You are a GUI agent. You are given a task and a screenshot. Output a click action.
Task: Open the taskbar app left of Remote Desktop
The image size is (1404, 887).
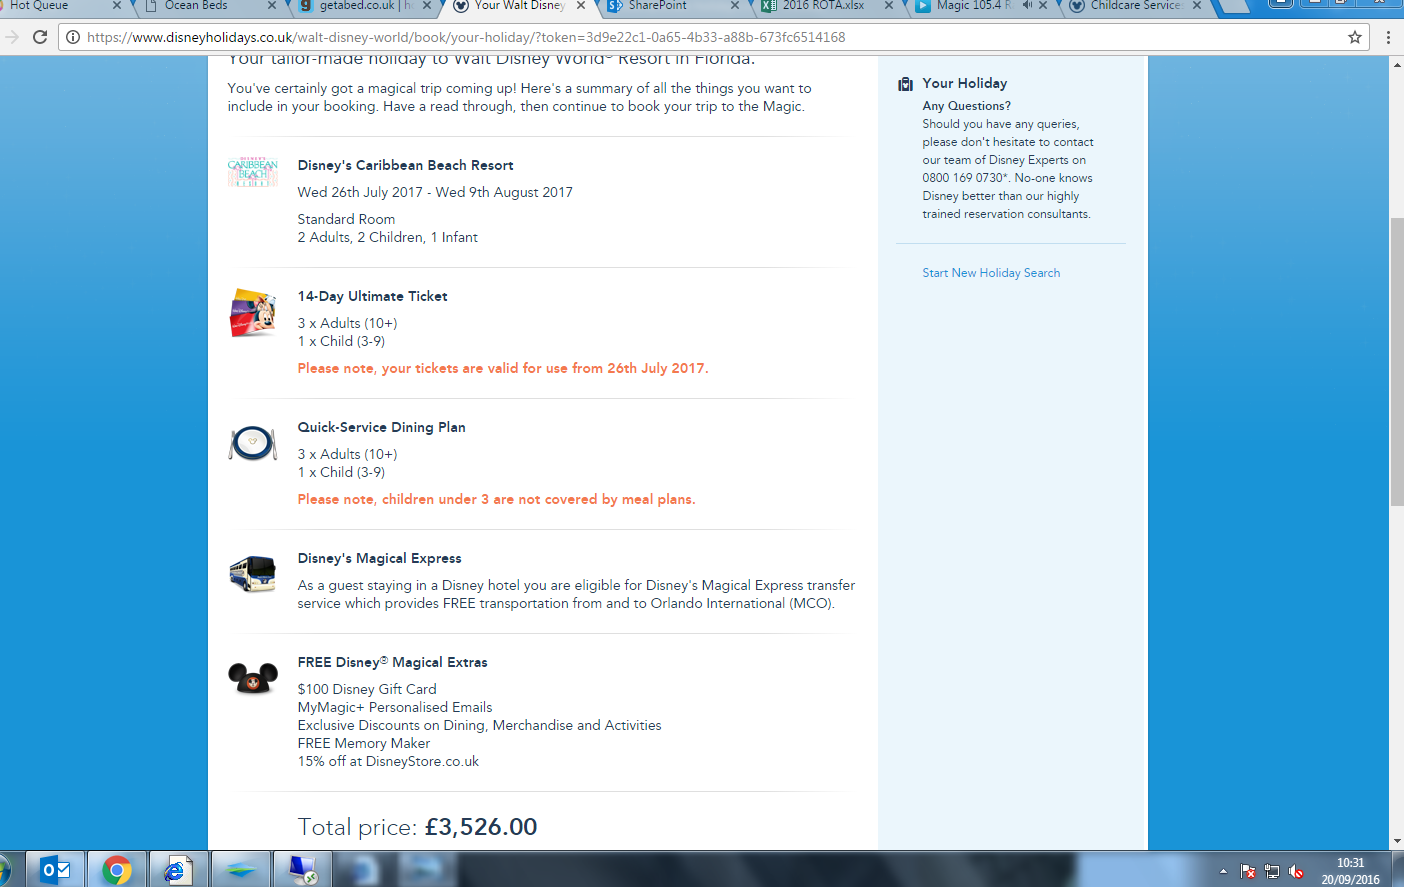click(x=240, y=870)
